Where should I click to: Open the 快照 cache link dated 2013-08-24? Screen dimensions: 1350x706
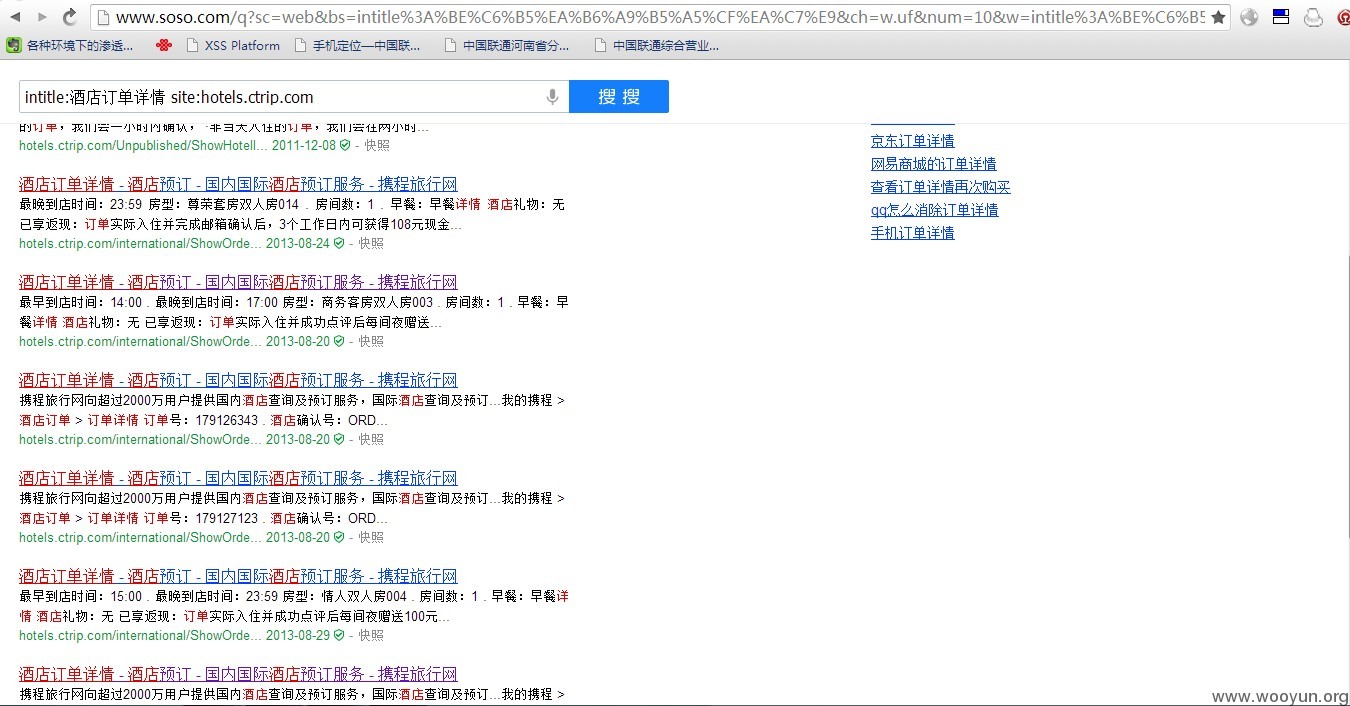[371, 243]
